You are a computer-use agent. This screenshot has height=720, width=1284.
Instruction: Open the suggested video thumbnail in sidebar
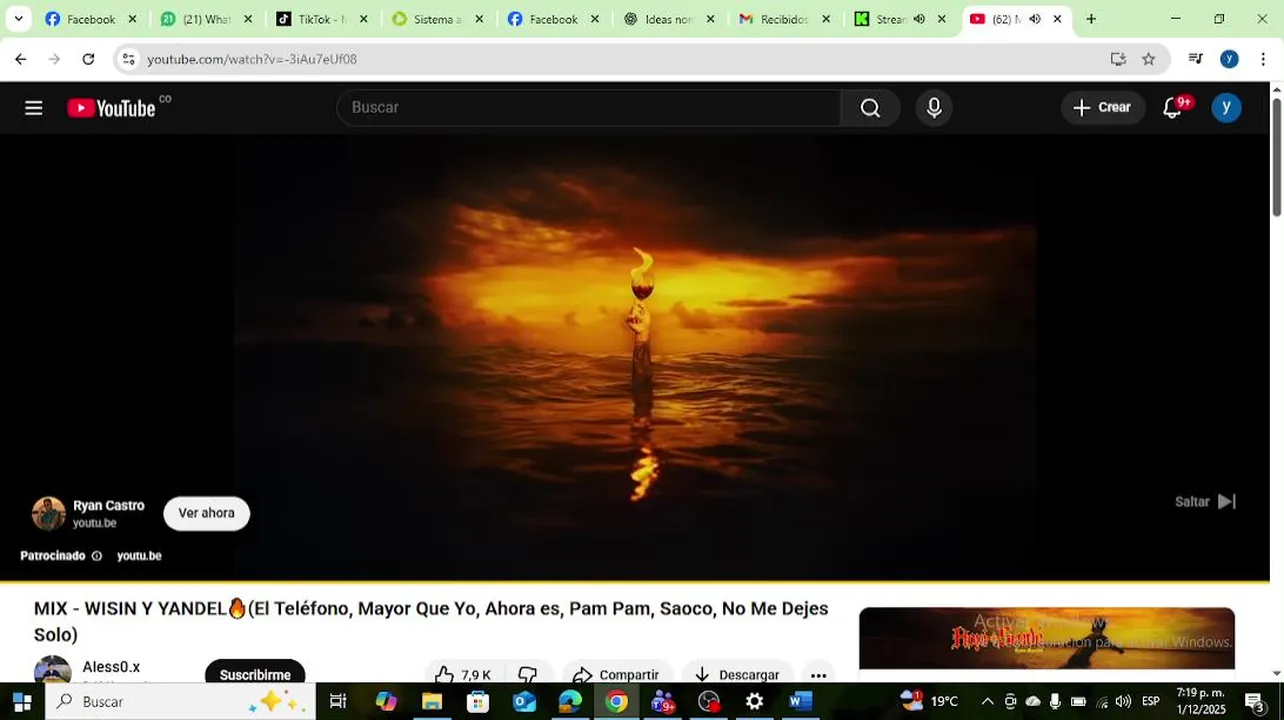tap(1046, 638)
